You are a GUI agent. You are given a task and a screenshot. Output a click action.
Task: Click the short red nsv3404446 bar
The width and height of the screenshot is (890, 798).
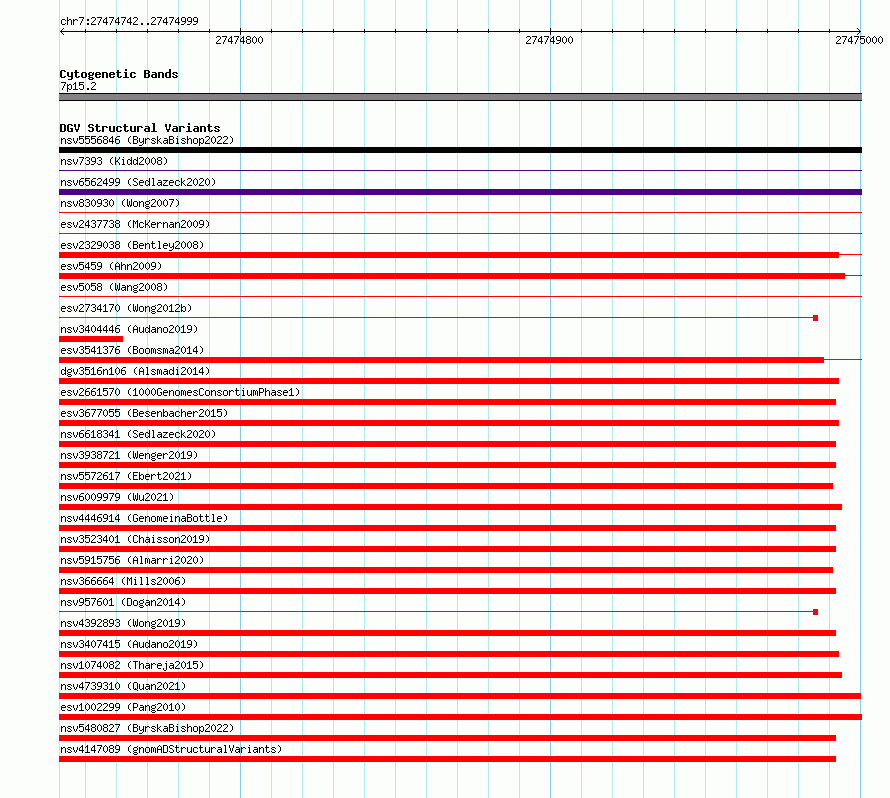91,339
